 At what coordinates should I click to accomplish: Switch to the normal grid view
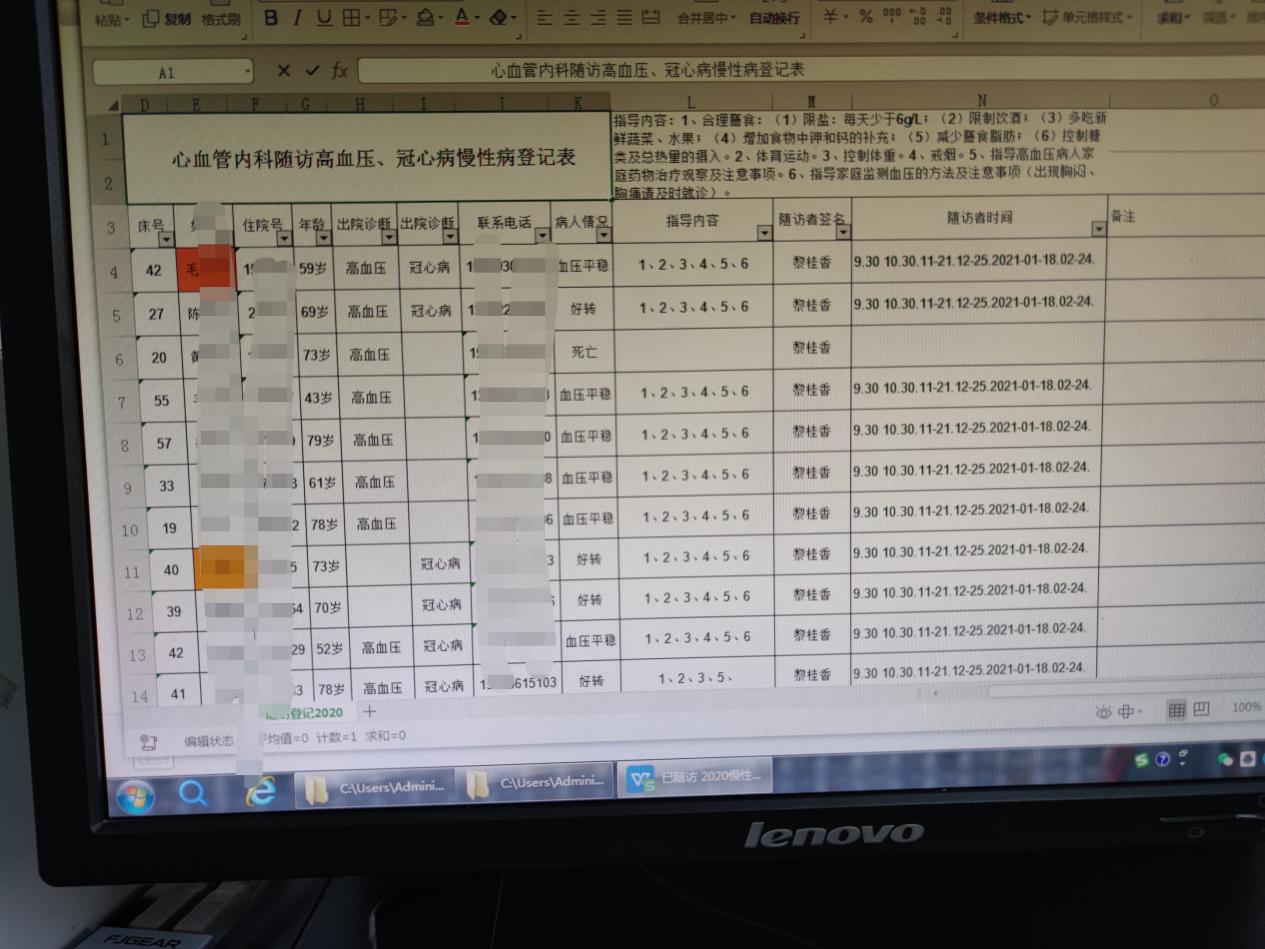tap(1176, 710)
